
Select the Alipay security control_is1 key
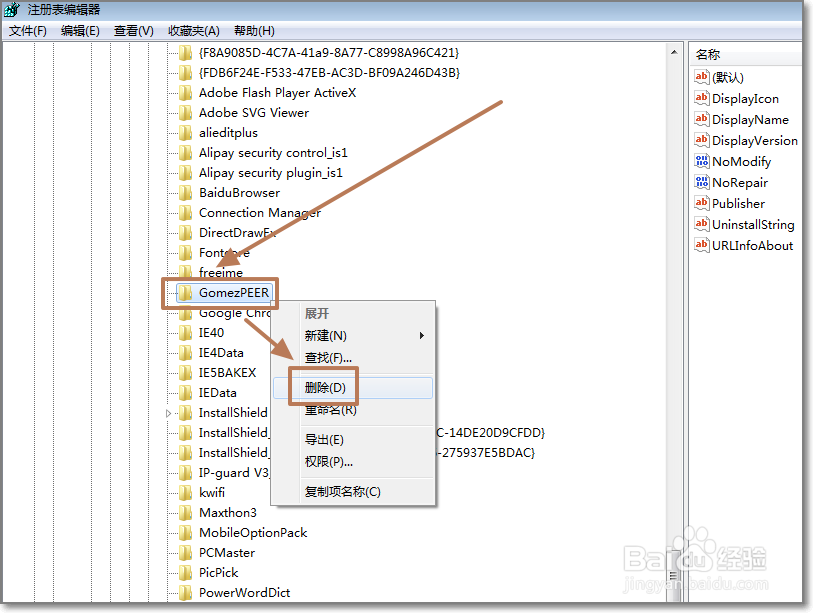(x=273, y=153)
